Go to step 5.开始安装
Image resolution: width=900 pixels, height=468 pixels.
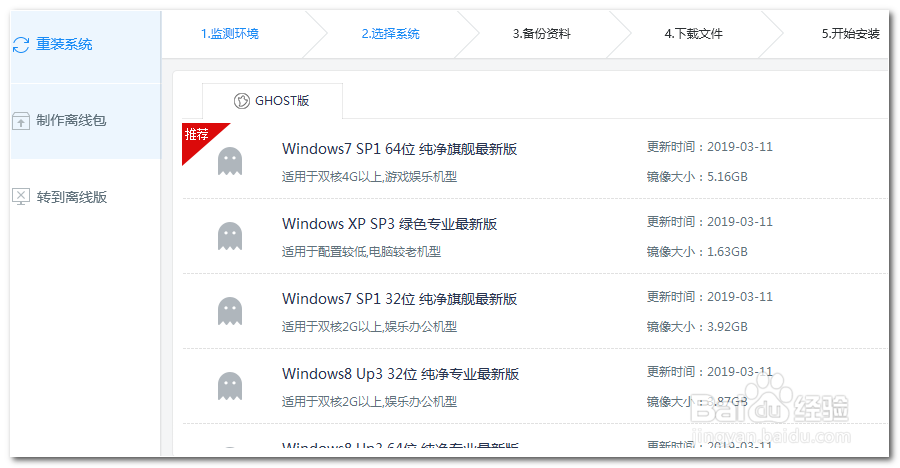coord(851,34)
